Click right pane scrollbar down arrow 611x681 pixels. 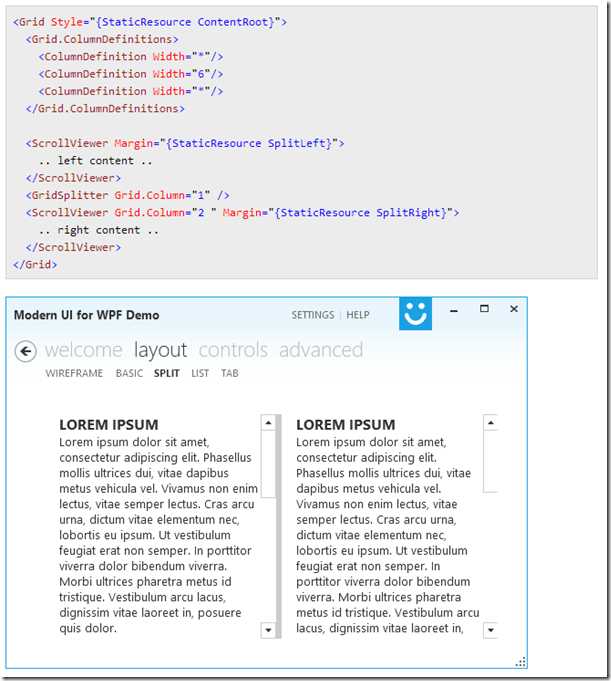click(491, 630)
